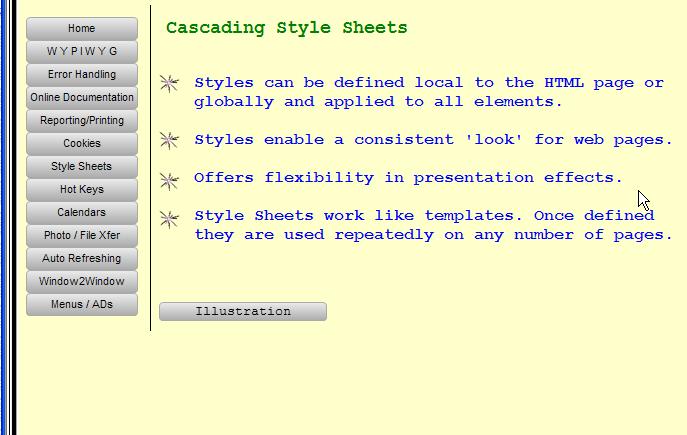Open Online Documentation from the sidebar
Image resolution: width=687 pixels, height=435 pixels.
coord(82,98)
